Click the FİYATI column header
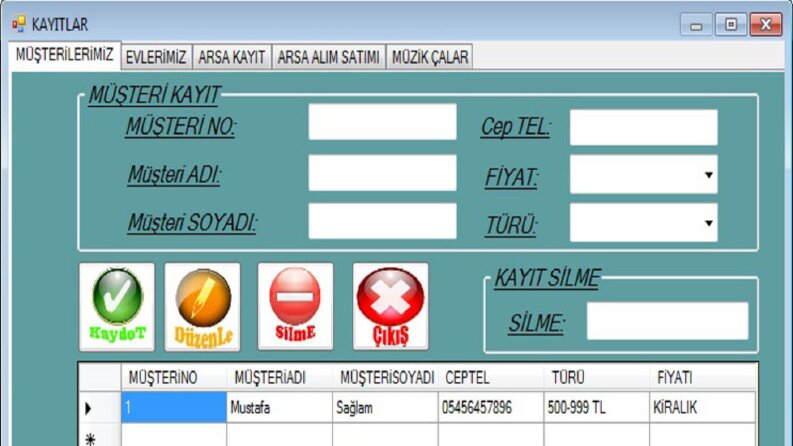Screen dimensions: 793x446 [x=702, y=377]
